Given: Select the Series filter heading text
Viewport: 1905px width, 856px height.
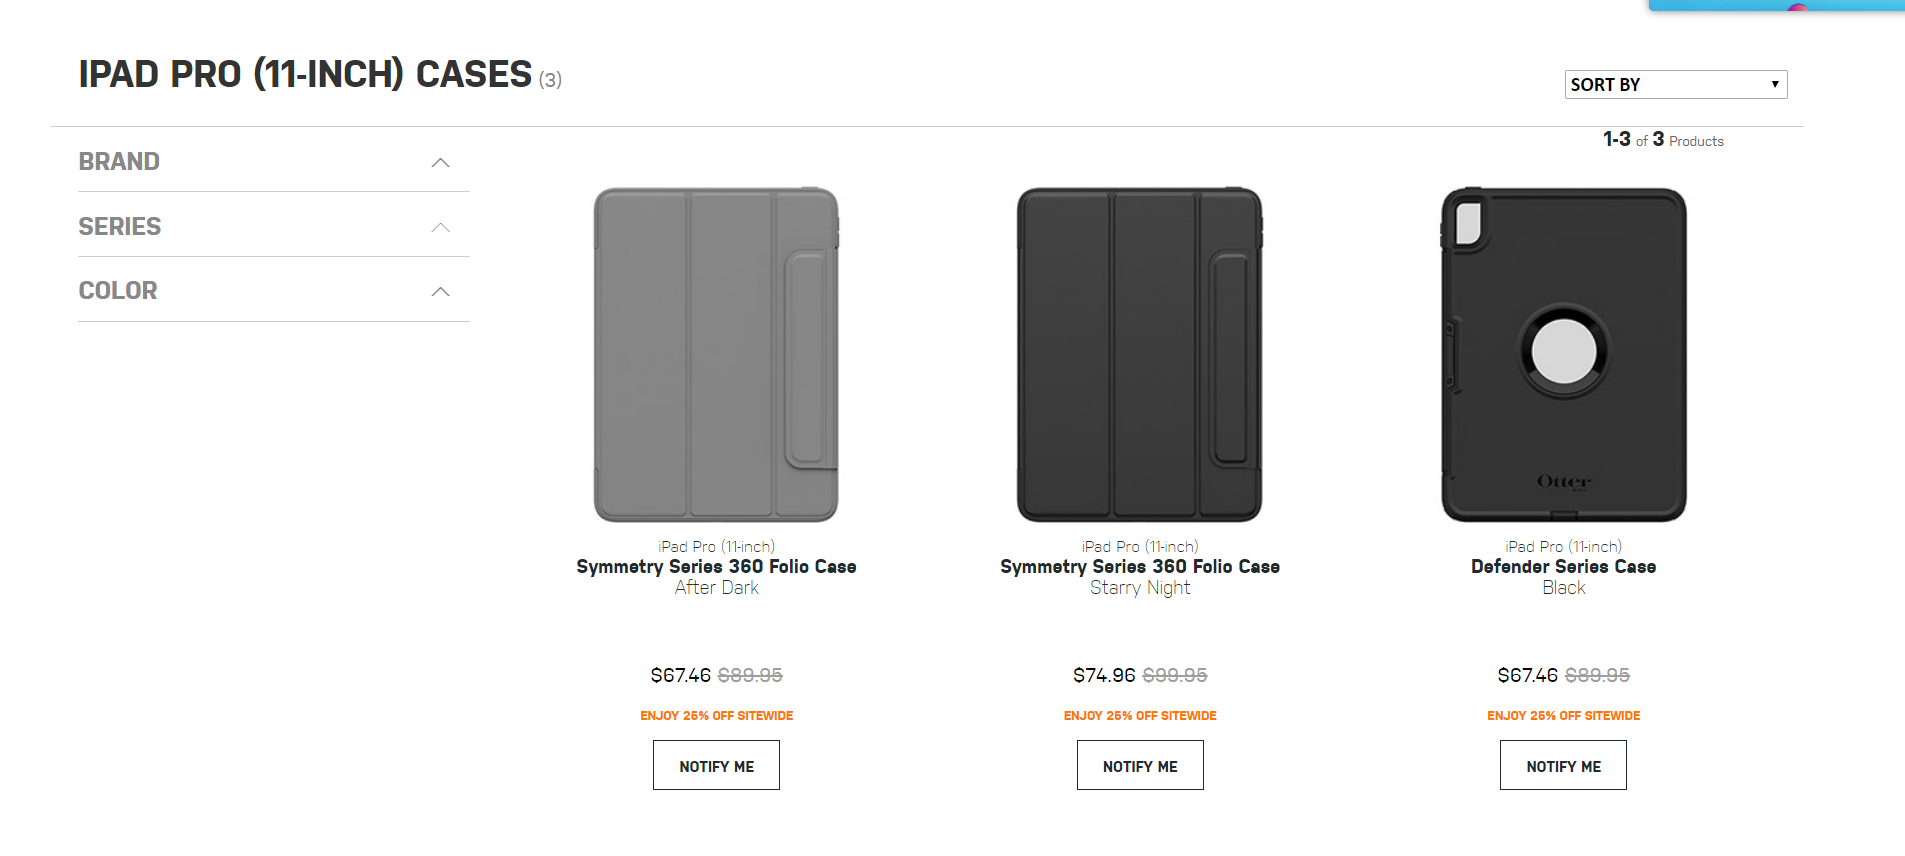Looking at the screenshot, I should point(120,227).
